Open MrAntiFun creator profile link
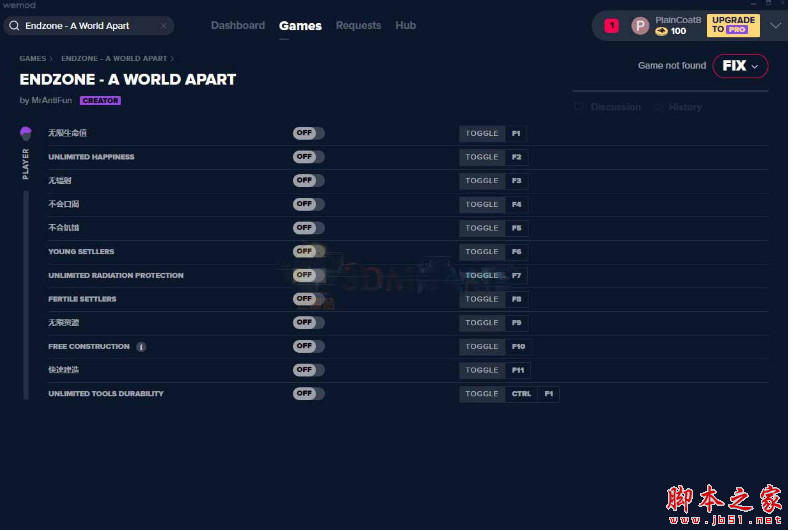Viewport: 793px width, 531px height. pyautogui.click(x=52, y=100)
